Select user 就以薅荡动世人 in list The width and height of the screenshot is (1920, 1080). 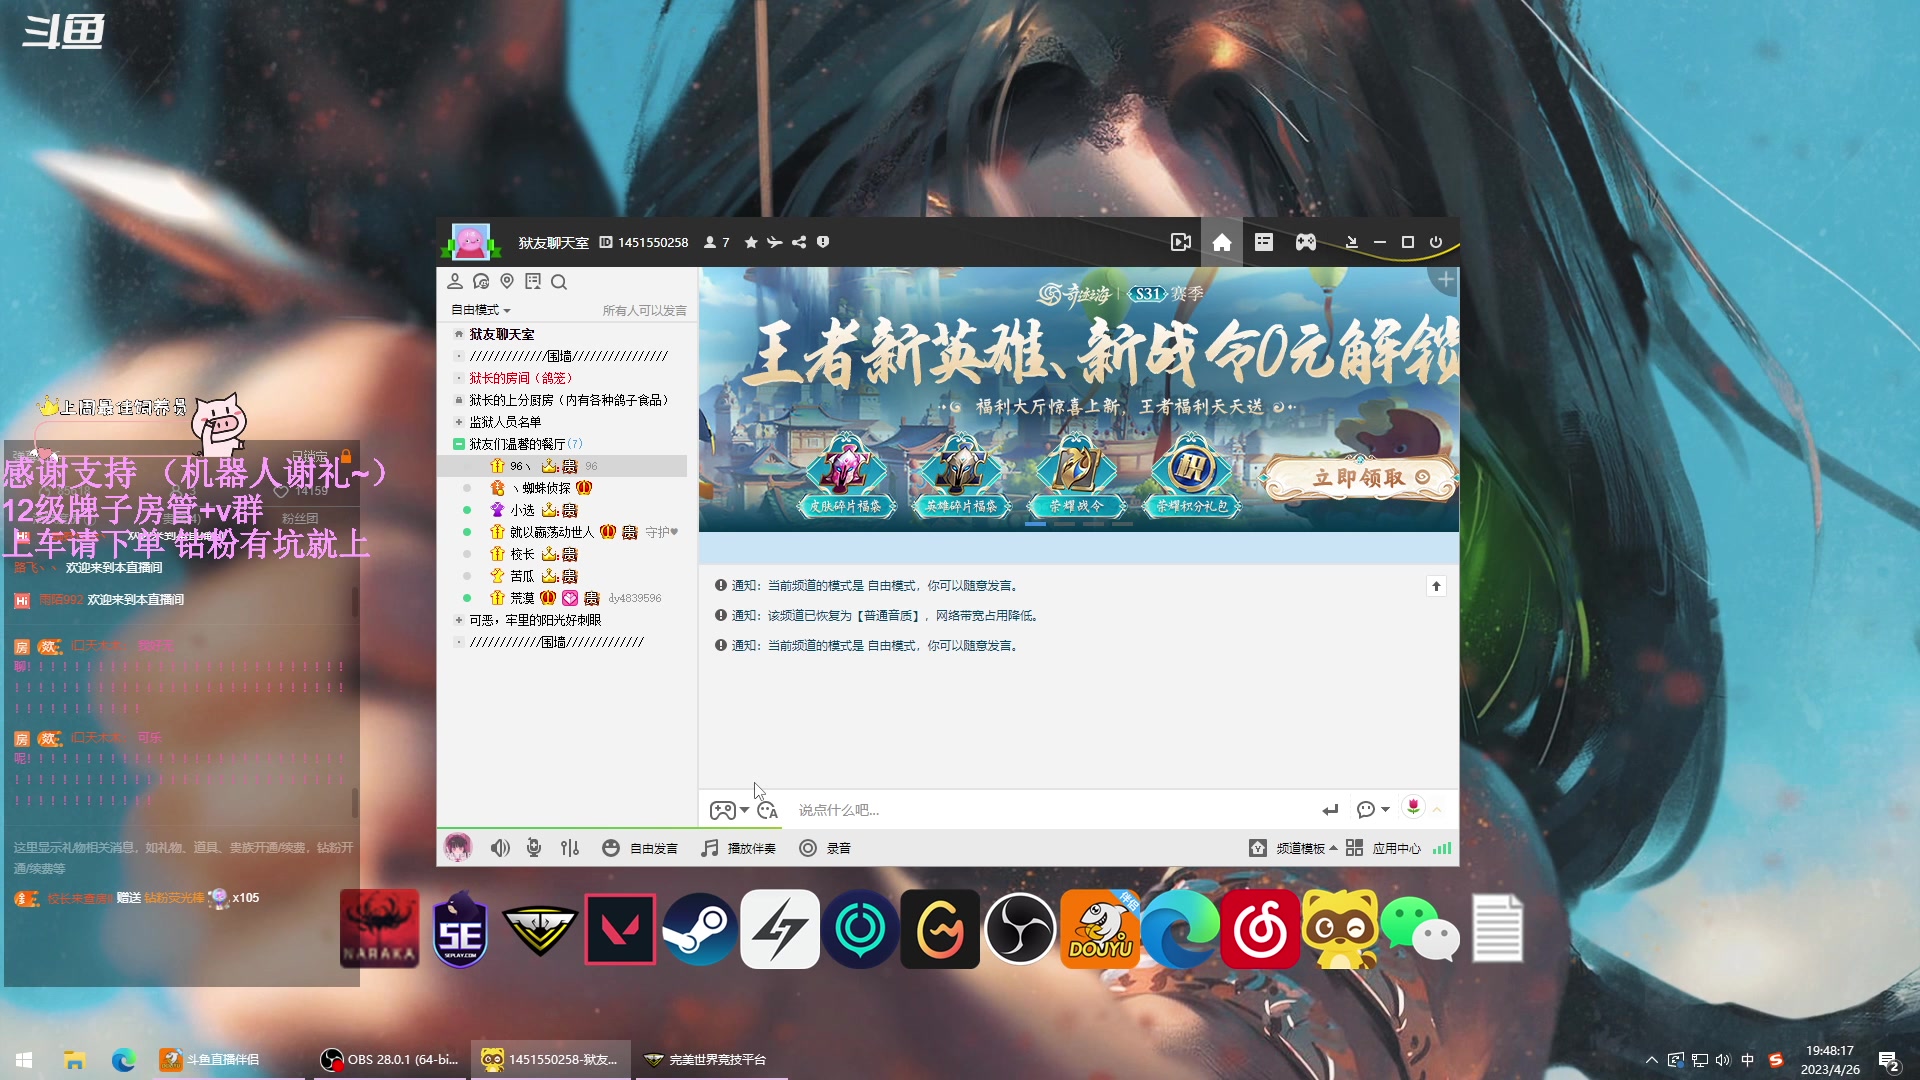tap(552, 532)
